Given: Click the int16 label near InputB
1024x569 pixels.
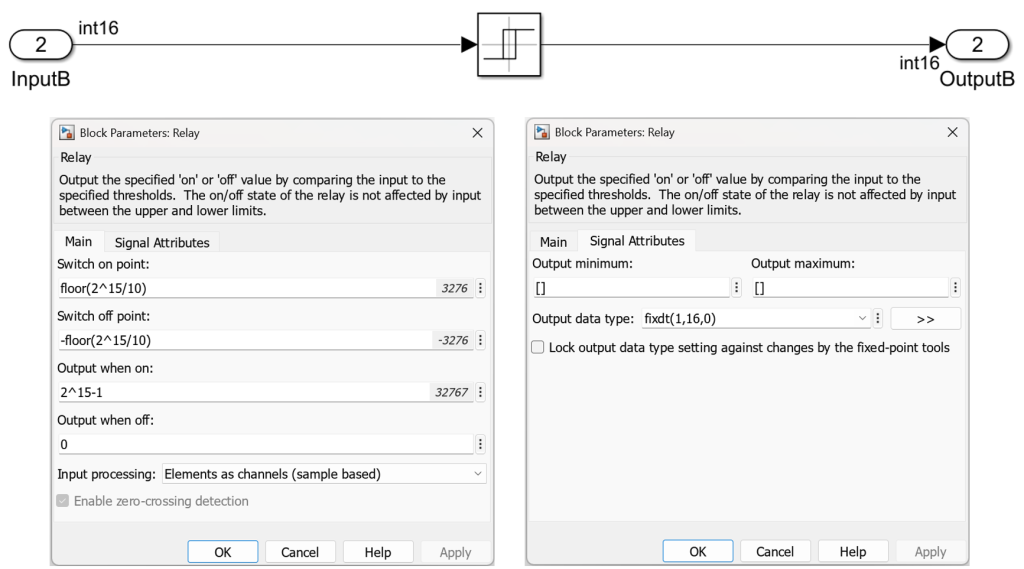Looking at the screenshot, I should point(99,28).
